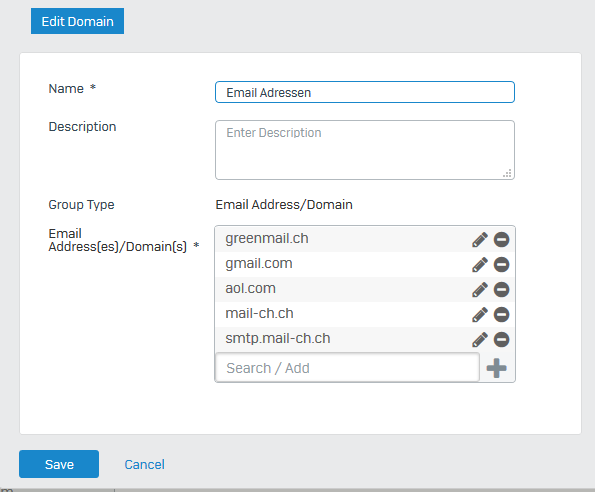Grab the description box resize handle
This screenshot has height=492, width=595.
click(x=507, y=173)
